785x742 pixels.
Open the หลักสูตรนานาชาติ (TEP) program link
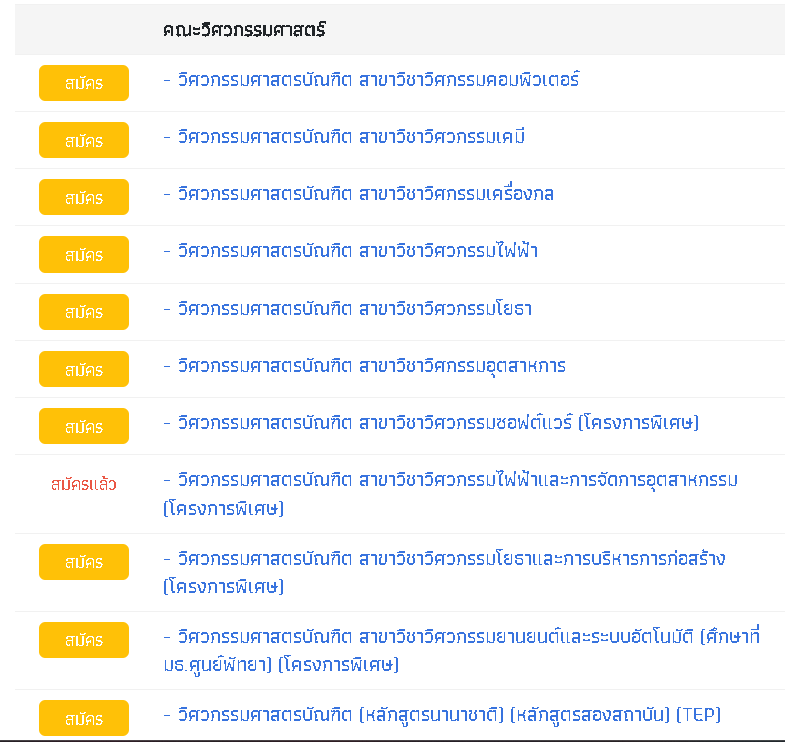coord(441,715)
